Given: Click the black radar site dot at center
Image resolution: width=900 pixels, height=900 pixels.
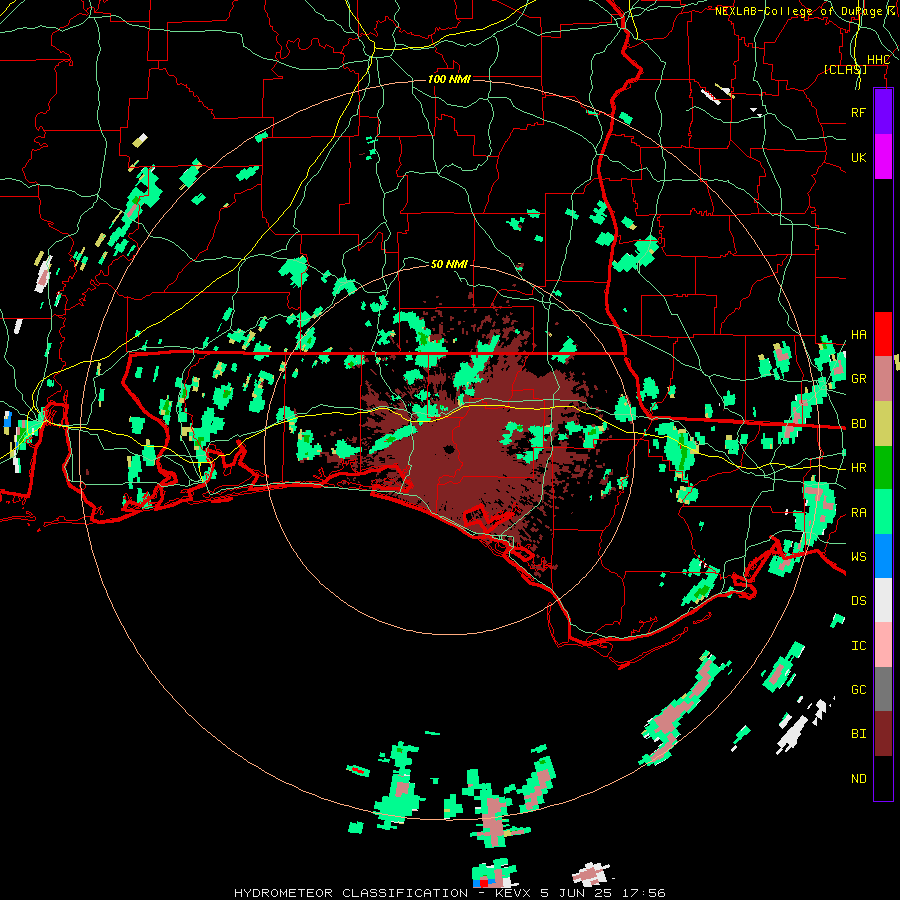Looking at the screenshot, I should pyautogui.click(x=449, y=449).
